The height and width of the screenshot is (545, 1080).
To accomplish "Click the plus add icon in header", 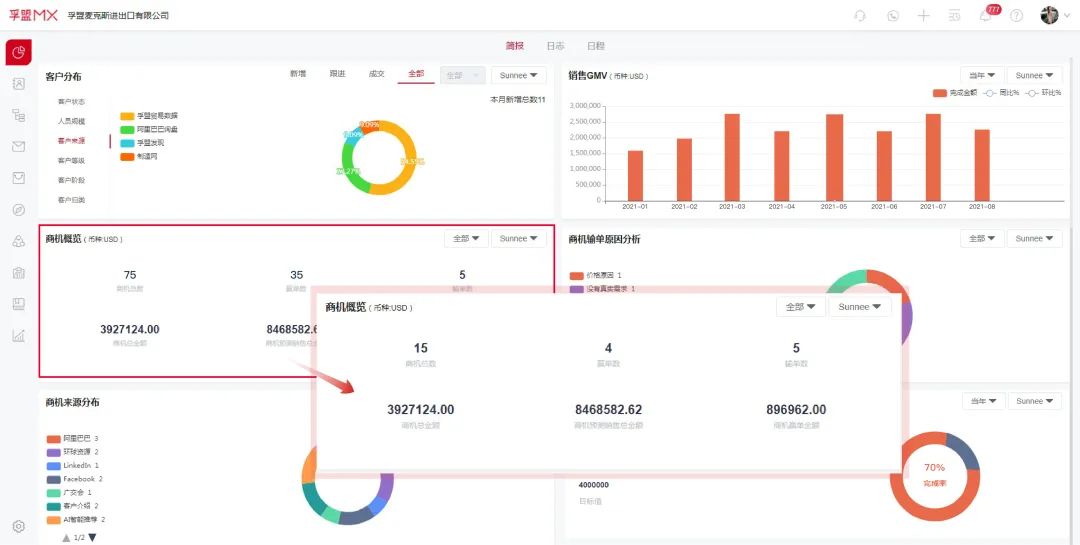I will click(x=924, y=16).
